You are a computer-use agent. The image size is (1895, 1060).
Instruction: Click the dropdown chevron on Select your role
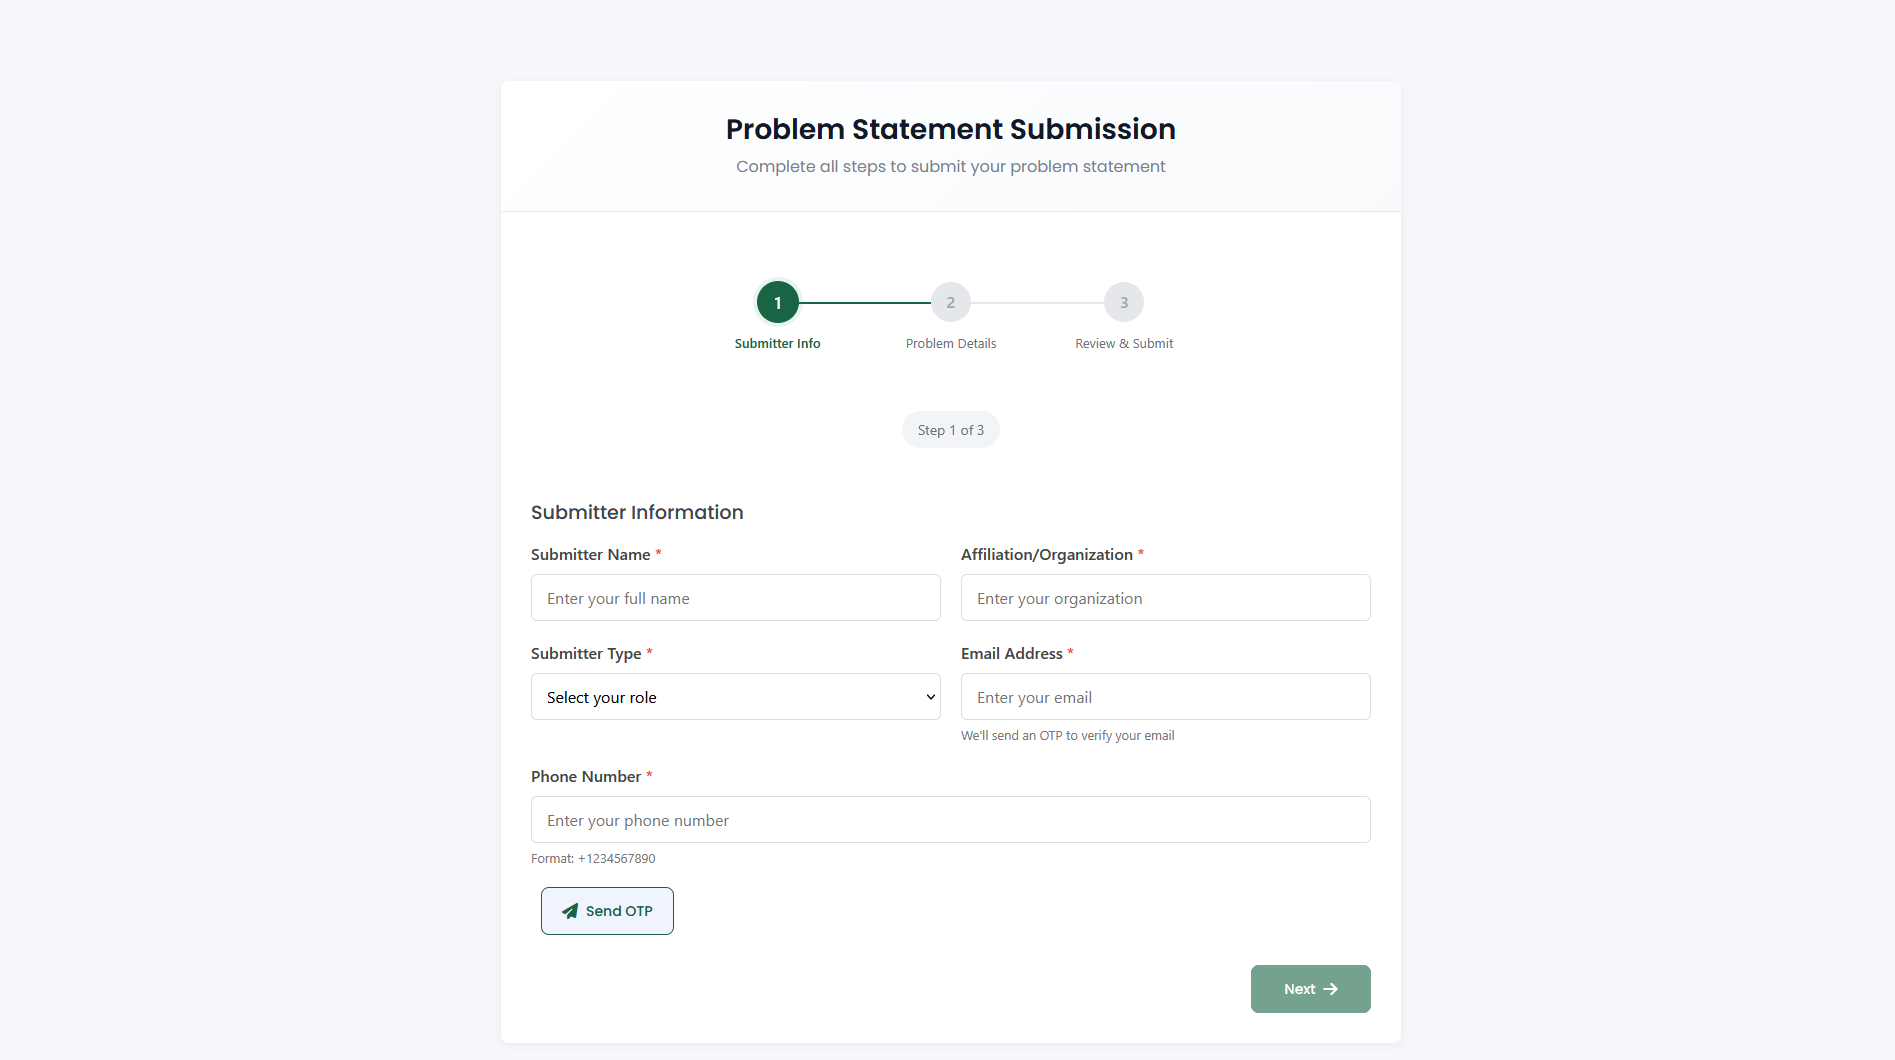click(928, 696)
